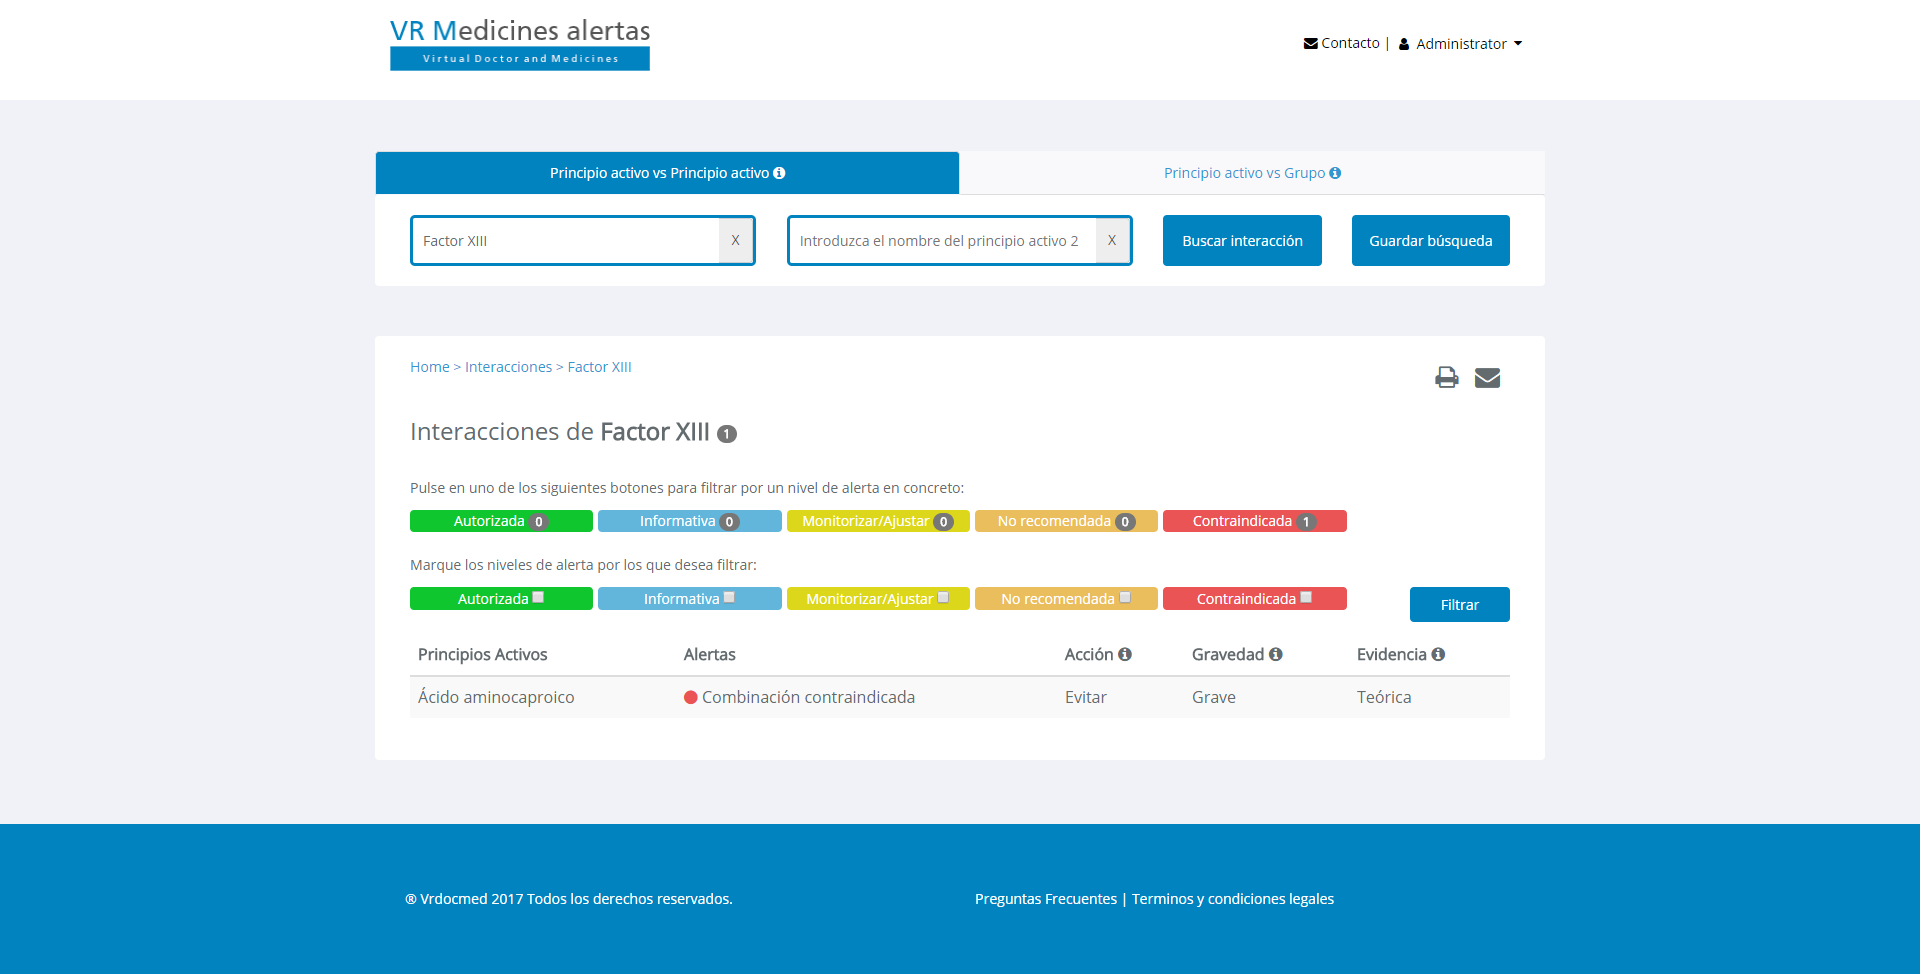Open the Contacto link
Viewport: 1920px width, 974px height.
coord(1342,43)
